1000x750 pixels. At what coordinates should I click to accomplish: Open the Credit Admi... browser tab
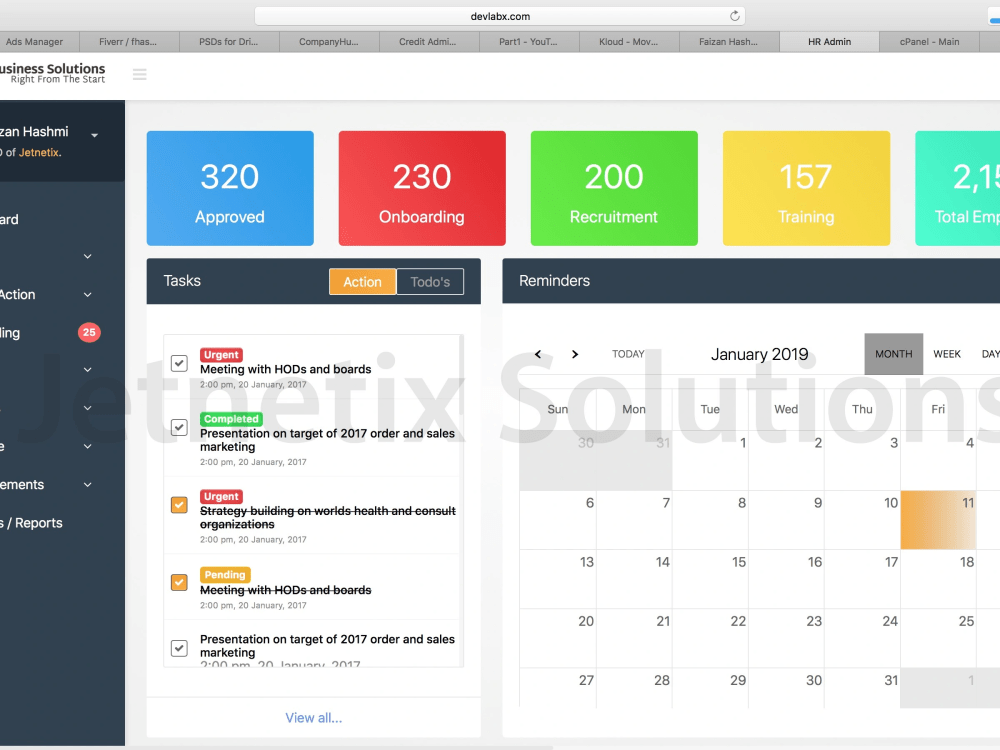[427, 41]
